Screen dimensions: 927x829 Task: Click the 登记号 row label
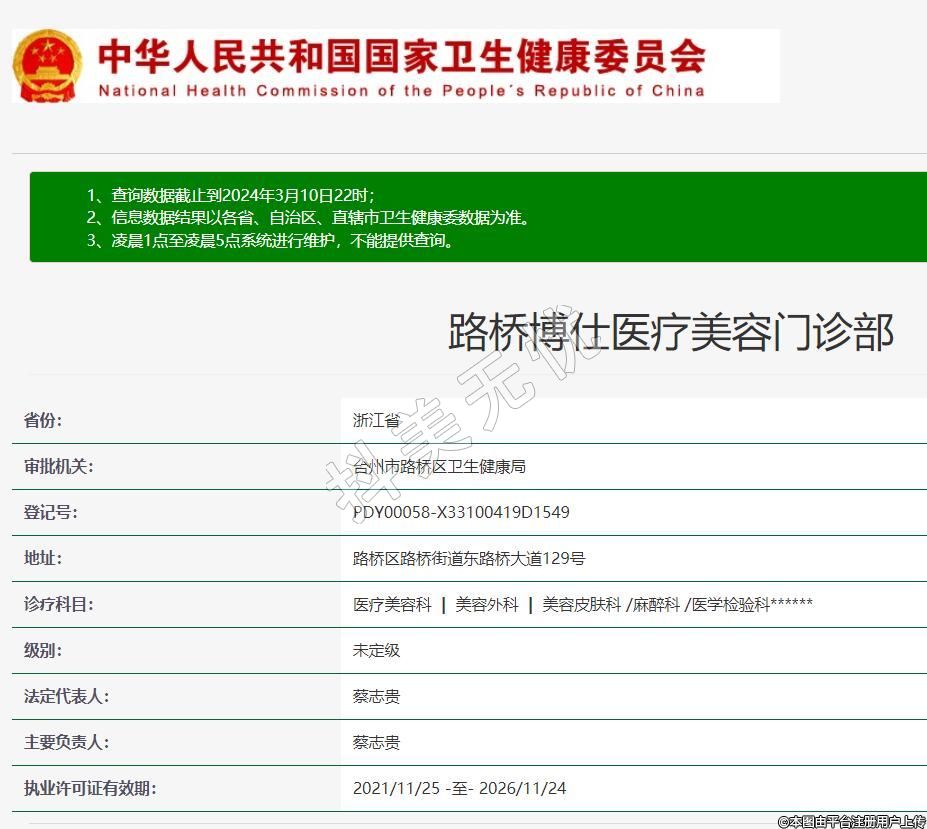click(50, 512)
